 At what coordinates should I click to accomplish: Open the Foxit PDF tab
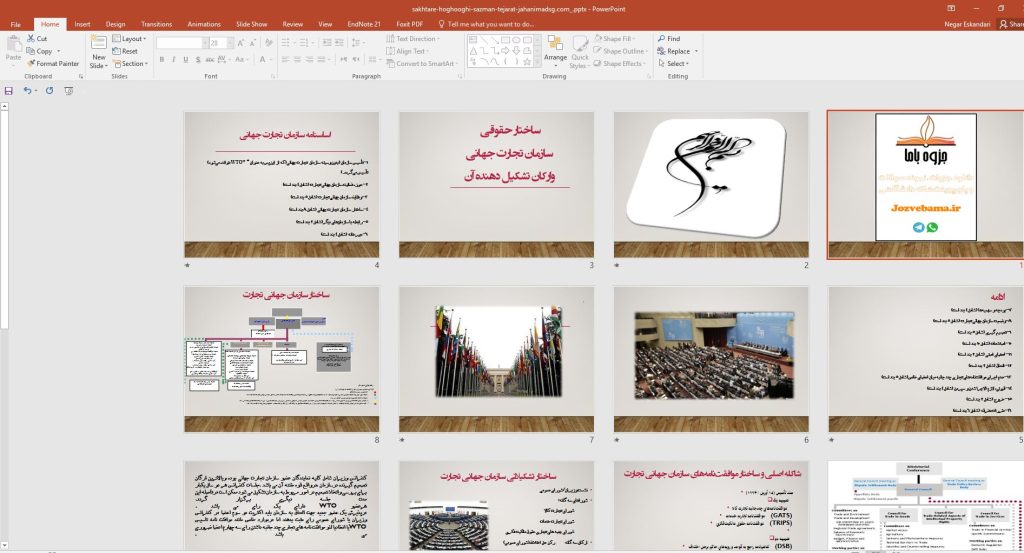pos(409,24)
